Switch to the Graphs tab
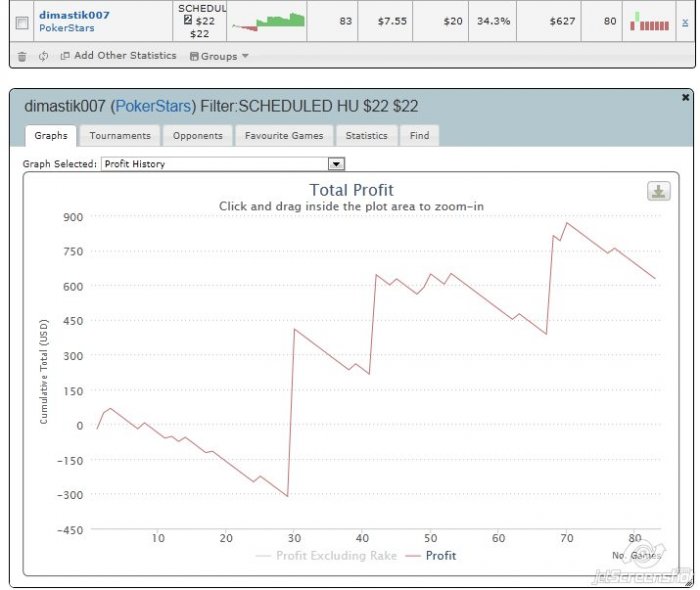 51,135
